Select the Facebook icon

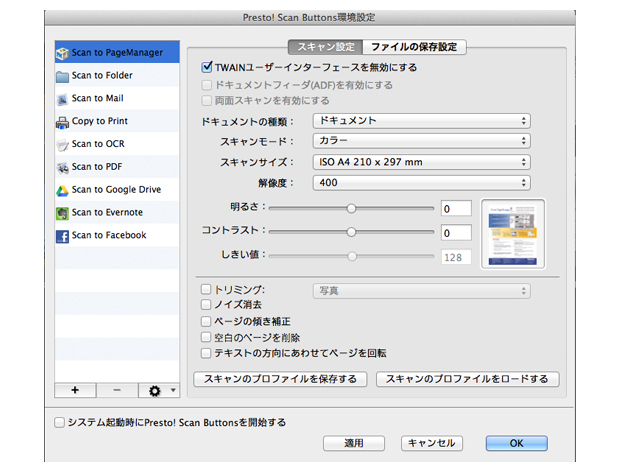tap(62, 236)
